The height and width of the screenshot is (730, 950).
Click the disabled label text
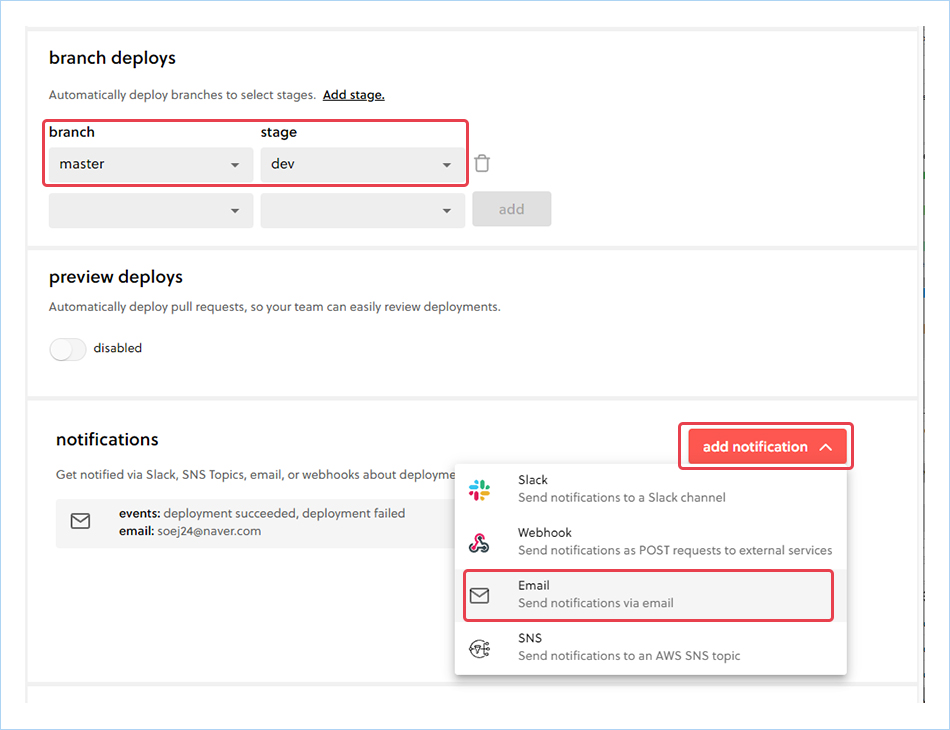[118, 348]
